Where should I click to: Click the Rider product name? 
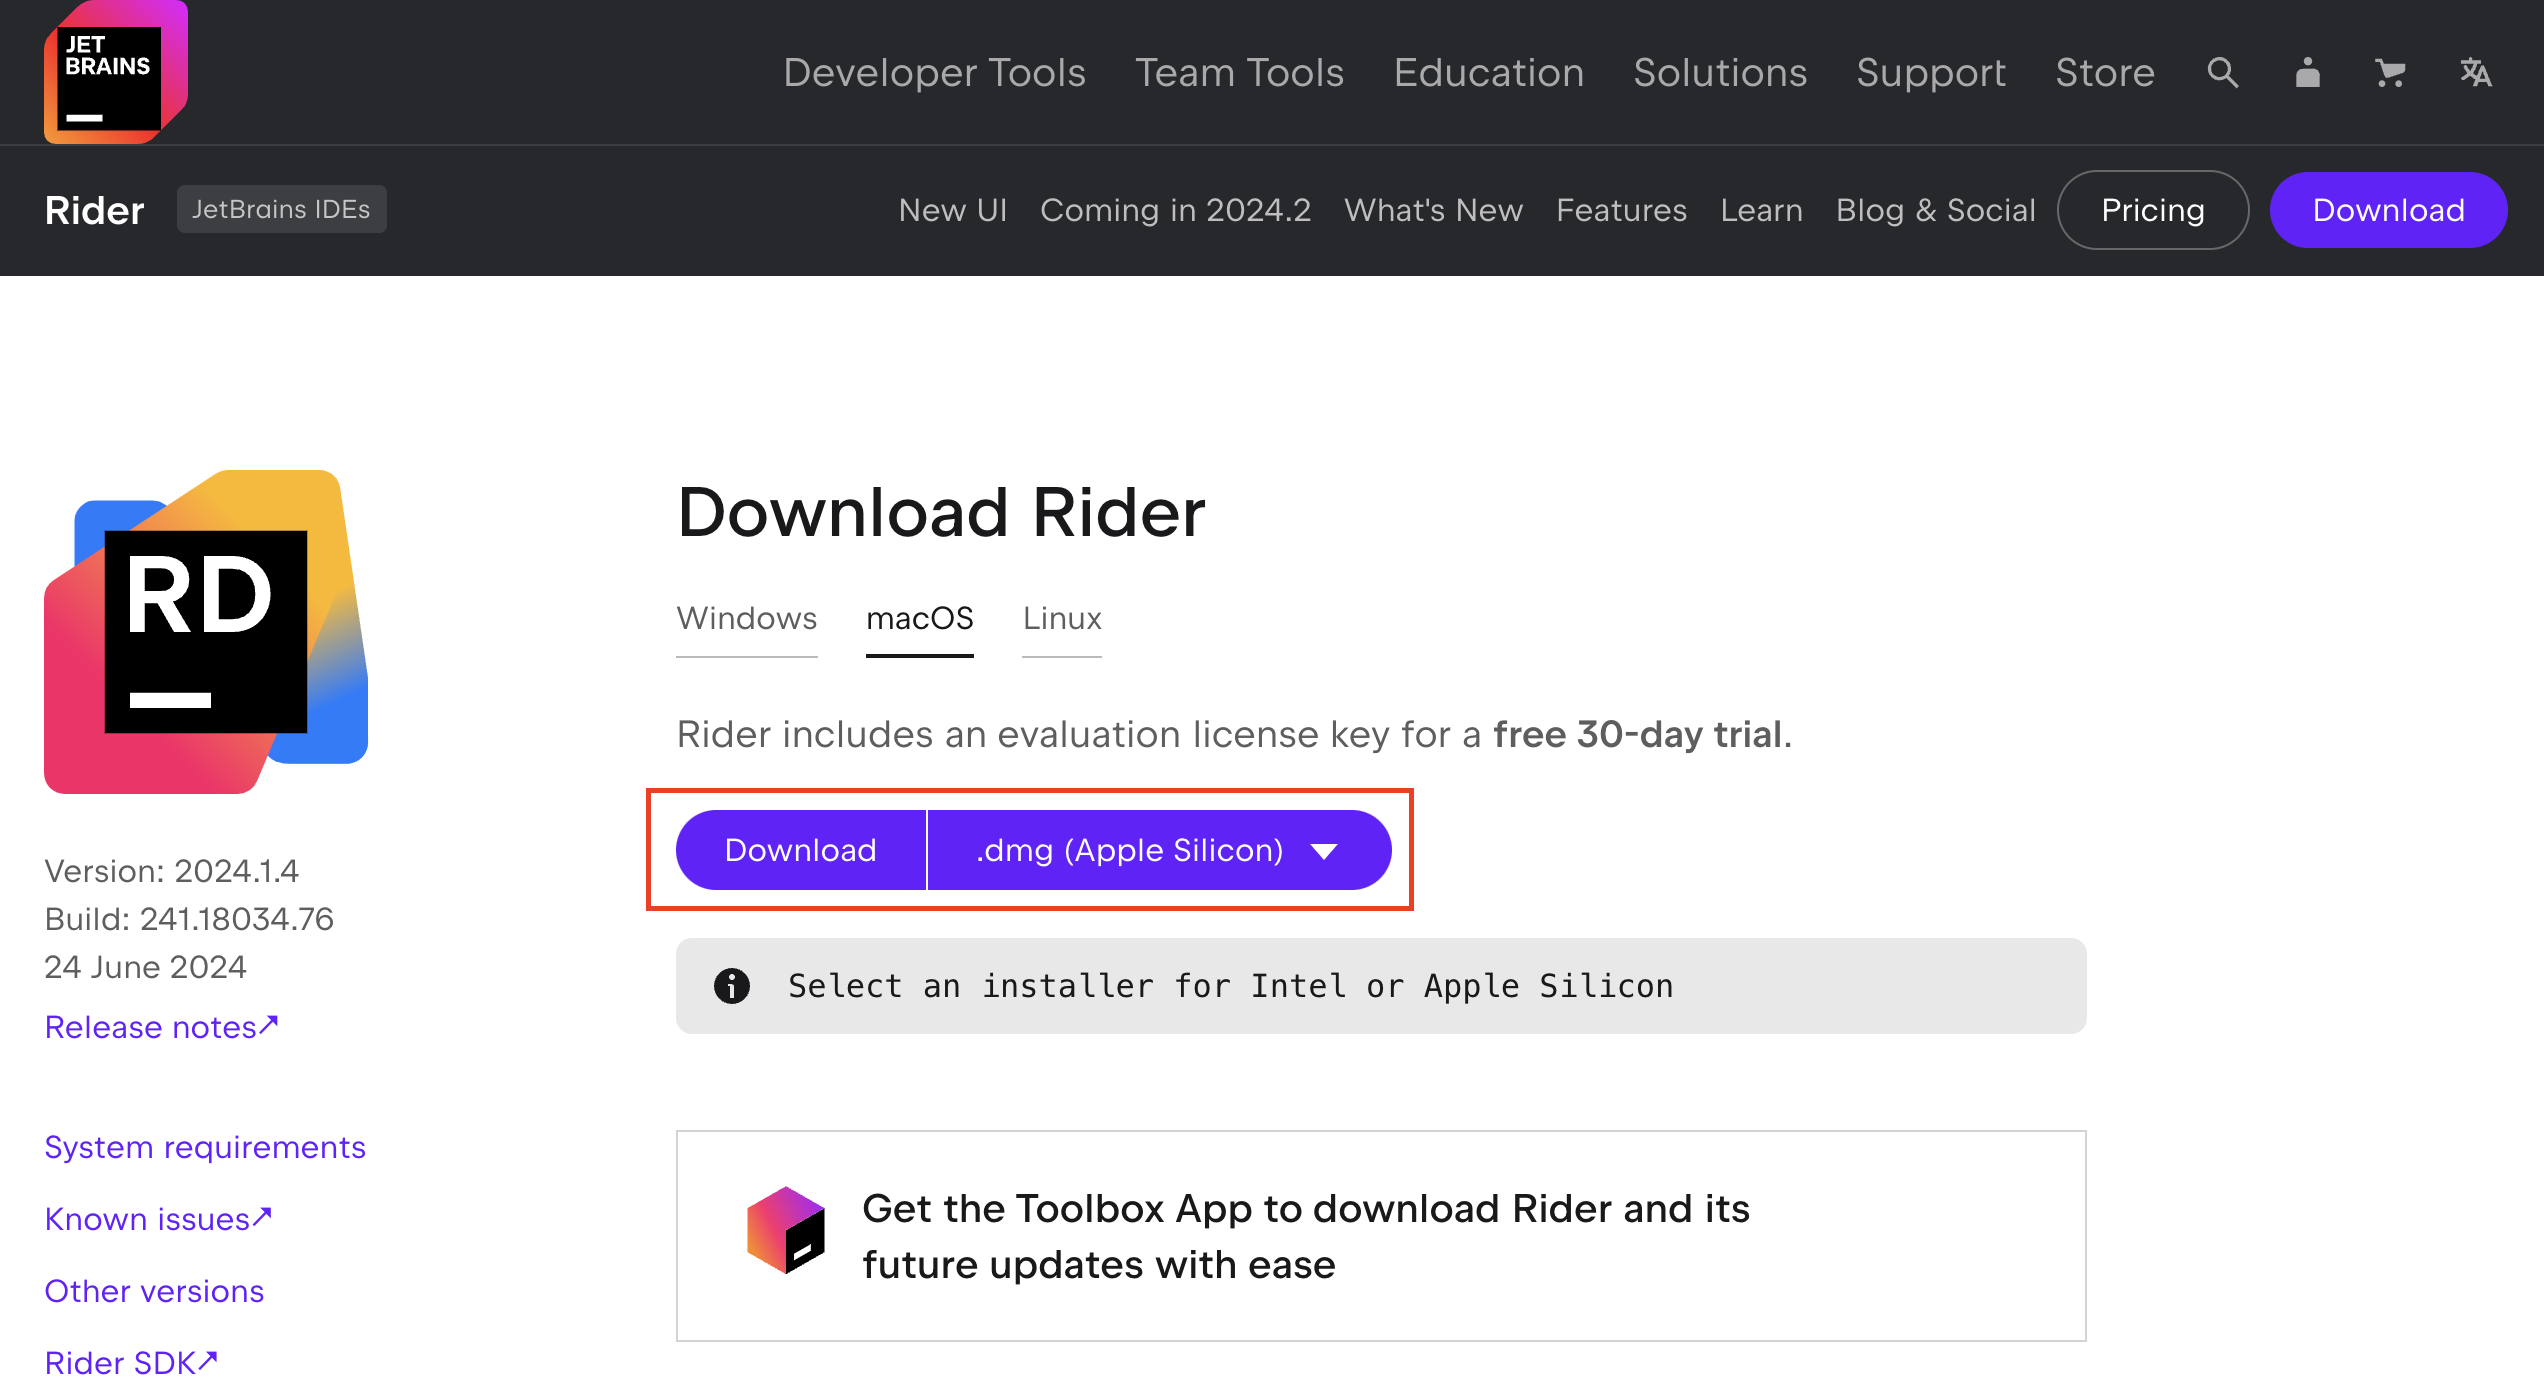95,210
